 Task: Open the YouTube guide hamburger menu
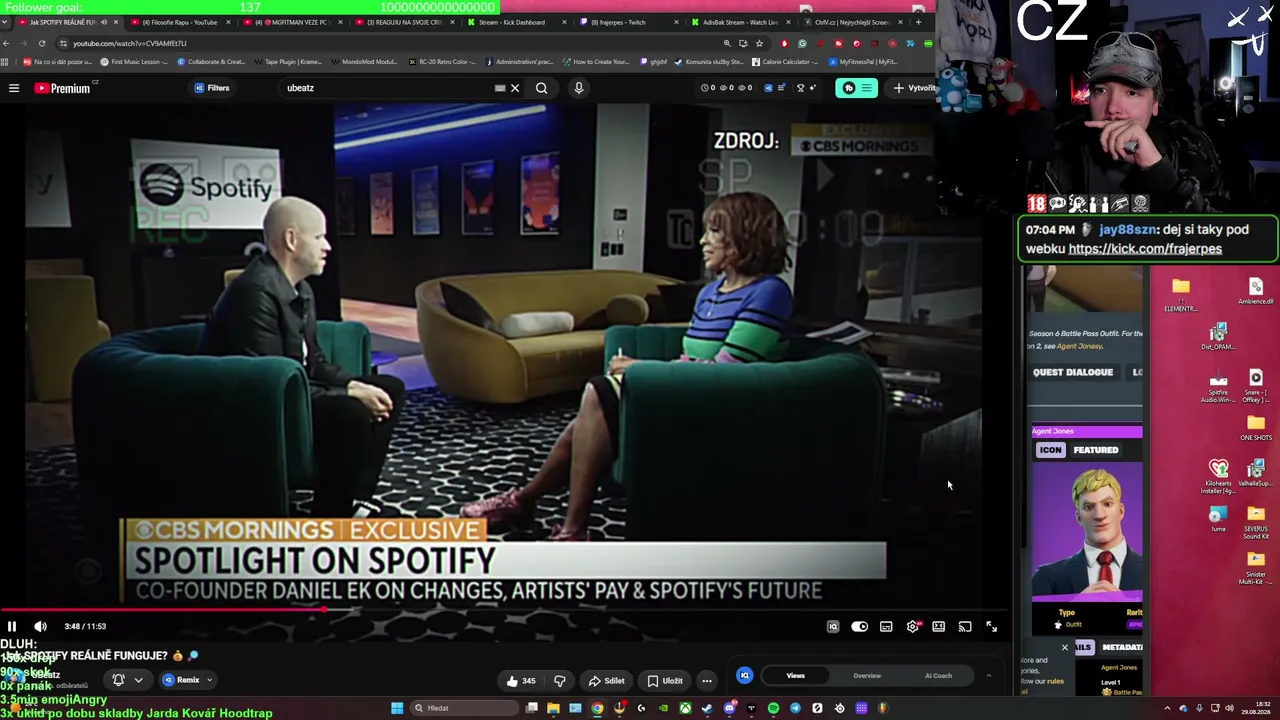coord(14,88)
